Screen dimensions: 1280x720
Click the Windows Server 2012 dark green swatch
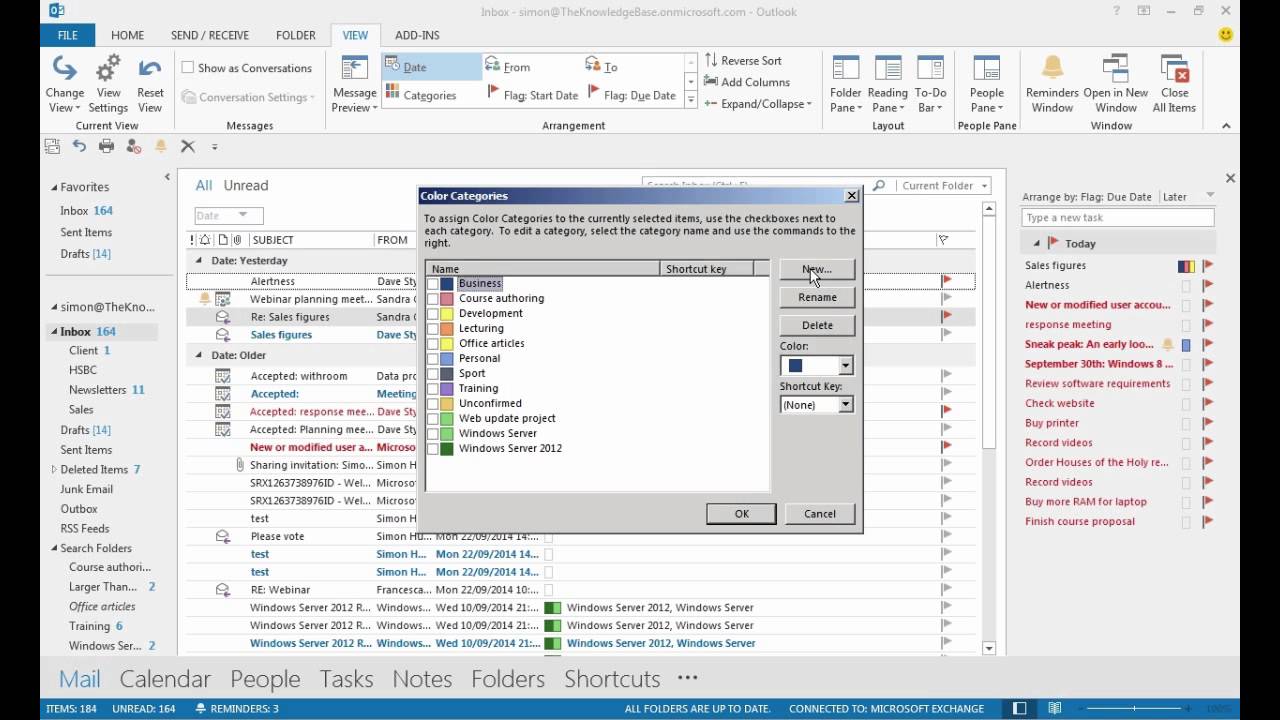coord(447,449)
